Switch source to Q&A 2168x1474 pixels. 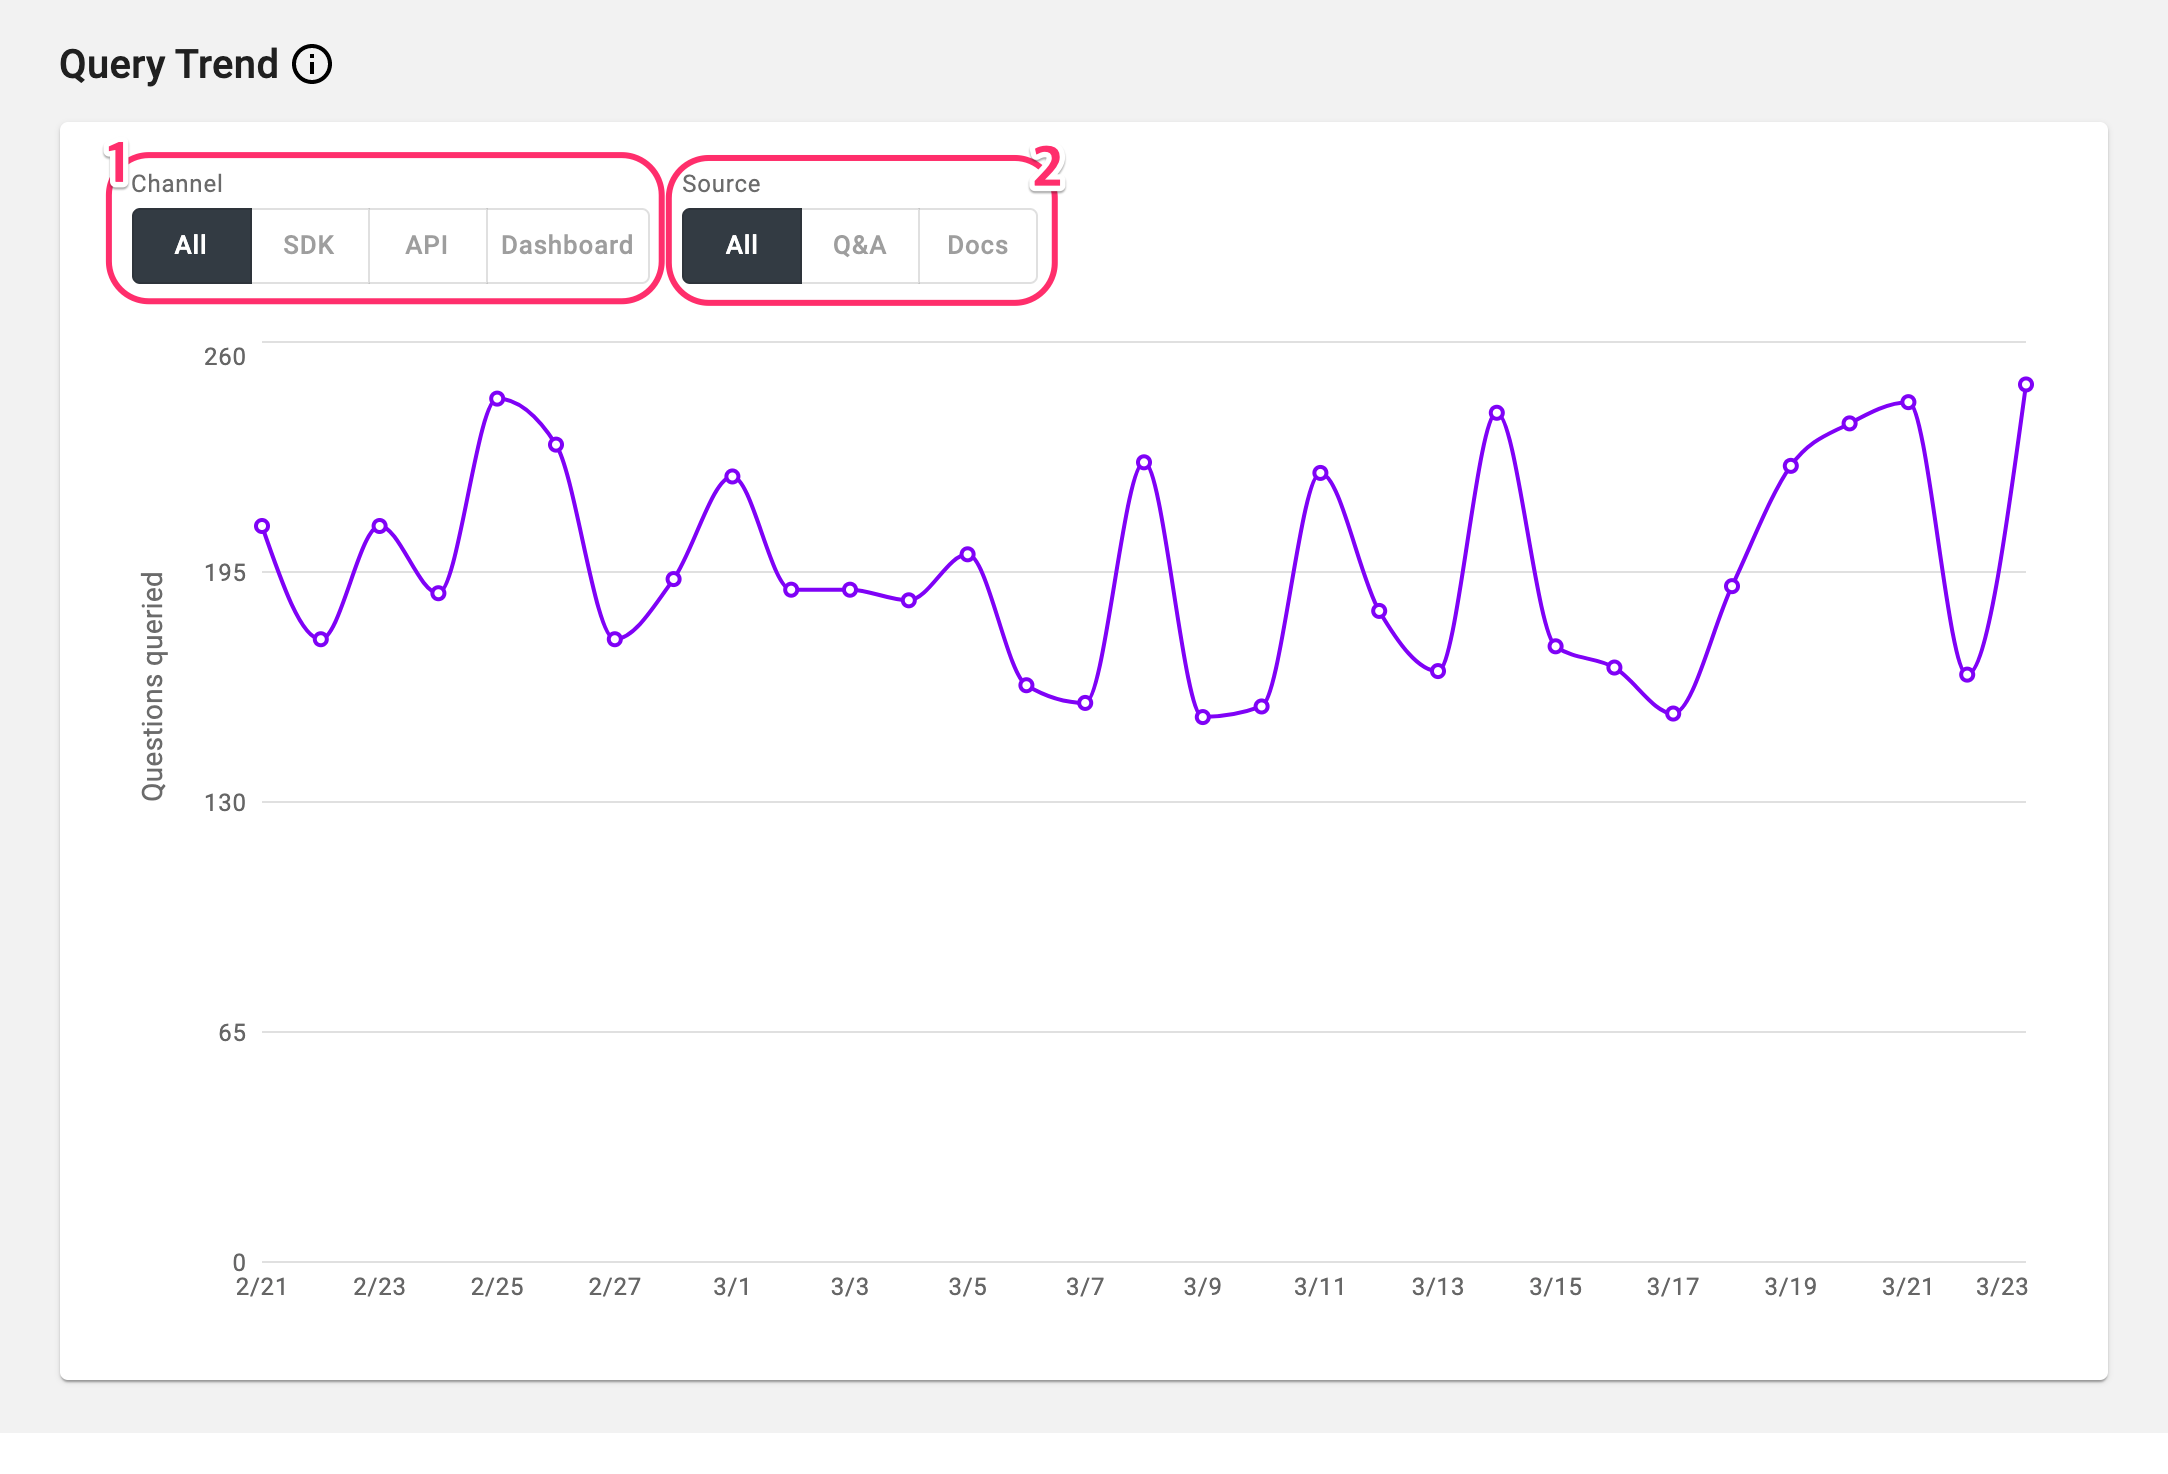[x=860, y=246]
